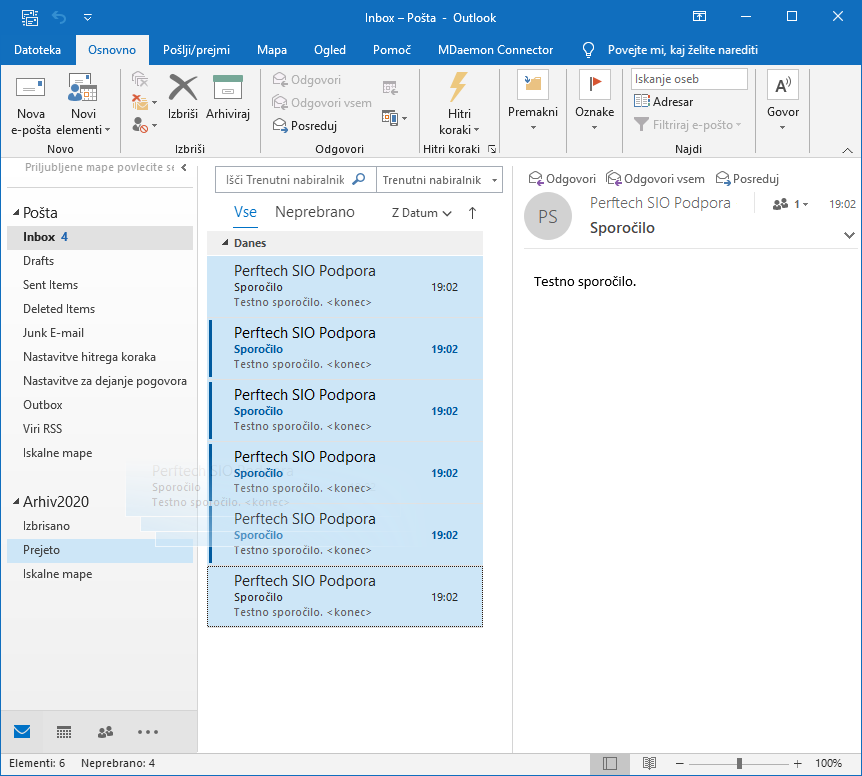The image size is (862, 776).
Task: Expand the message header chevron
Action: 849,235
